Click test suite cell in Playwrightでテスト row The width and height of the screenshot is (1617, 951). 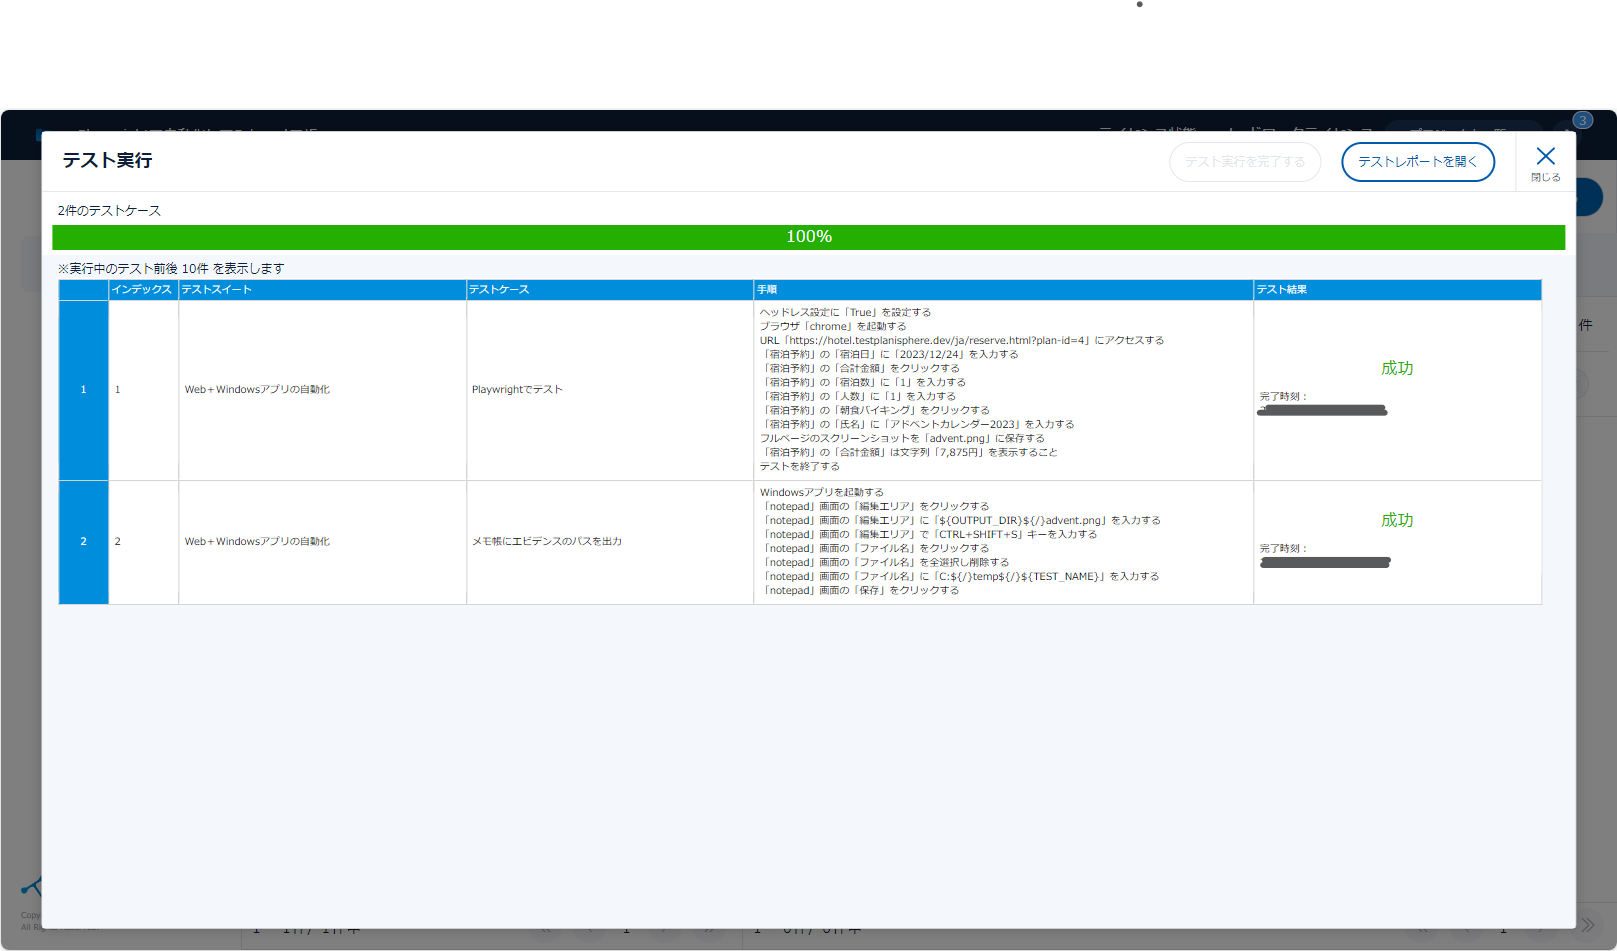click(322, 390)
